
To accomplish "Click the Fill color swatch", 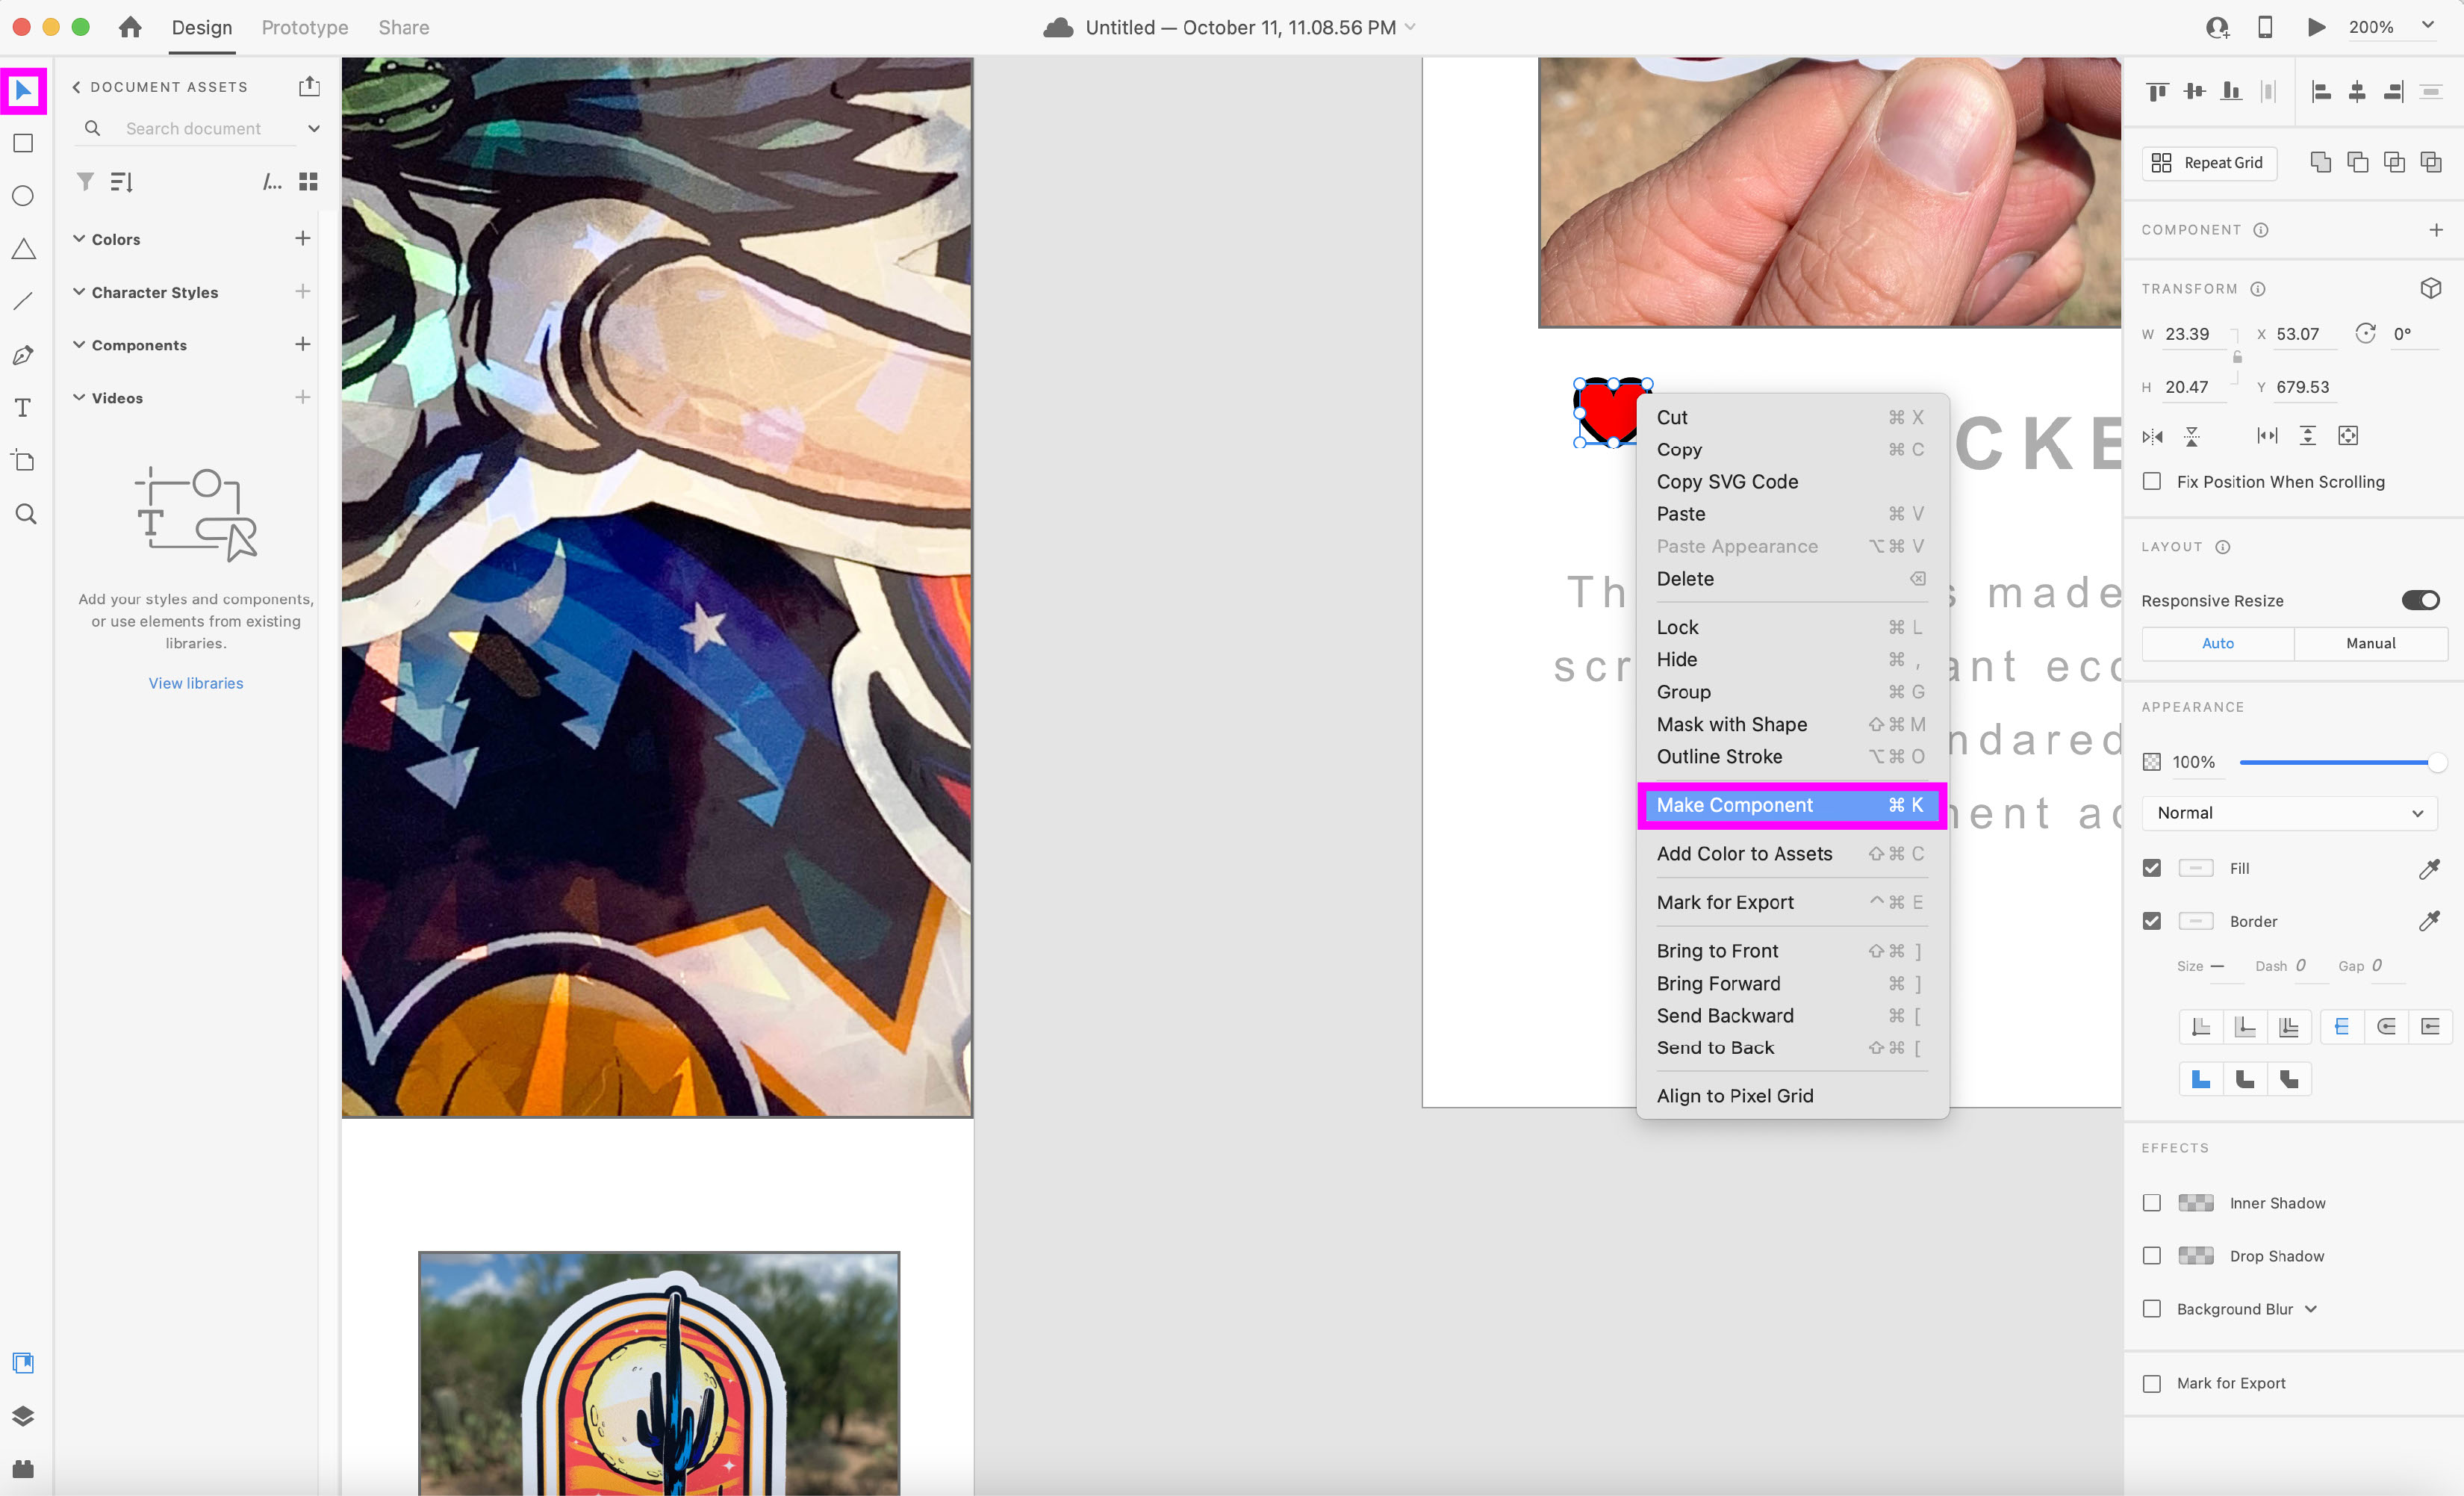I will coord(2195,868).
